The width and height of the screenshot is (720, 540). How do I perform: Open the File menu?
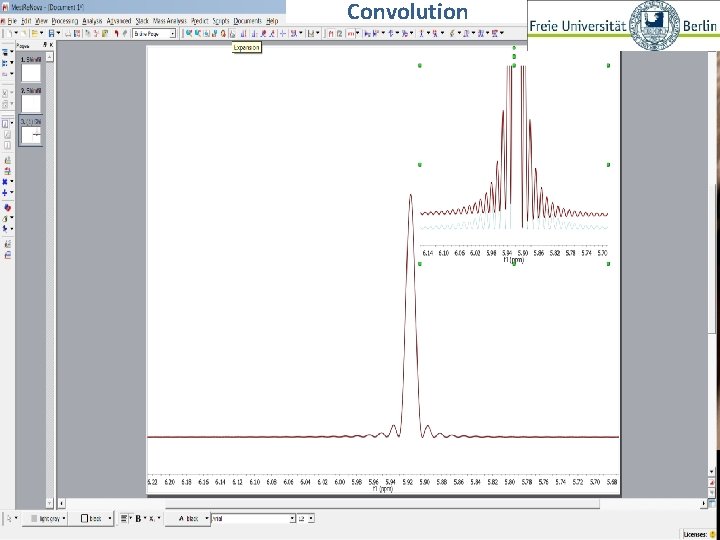(12, 21)
